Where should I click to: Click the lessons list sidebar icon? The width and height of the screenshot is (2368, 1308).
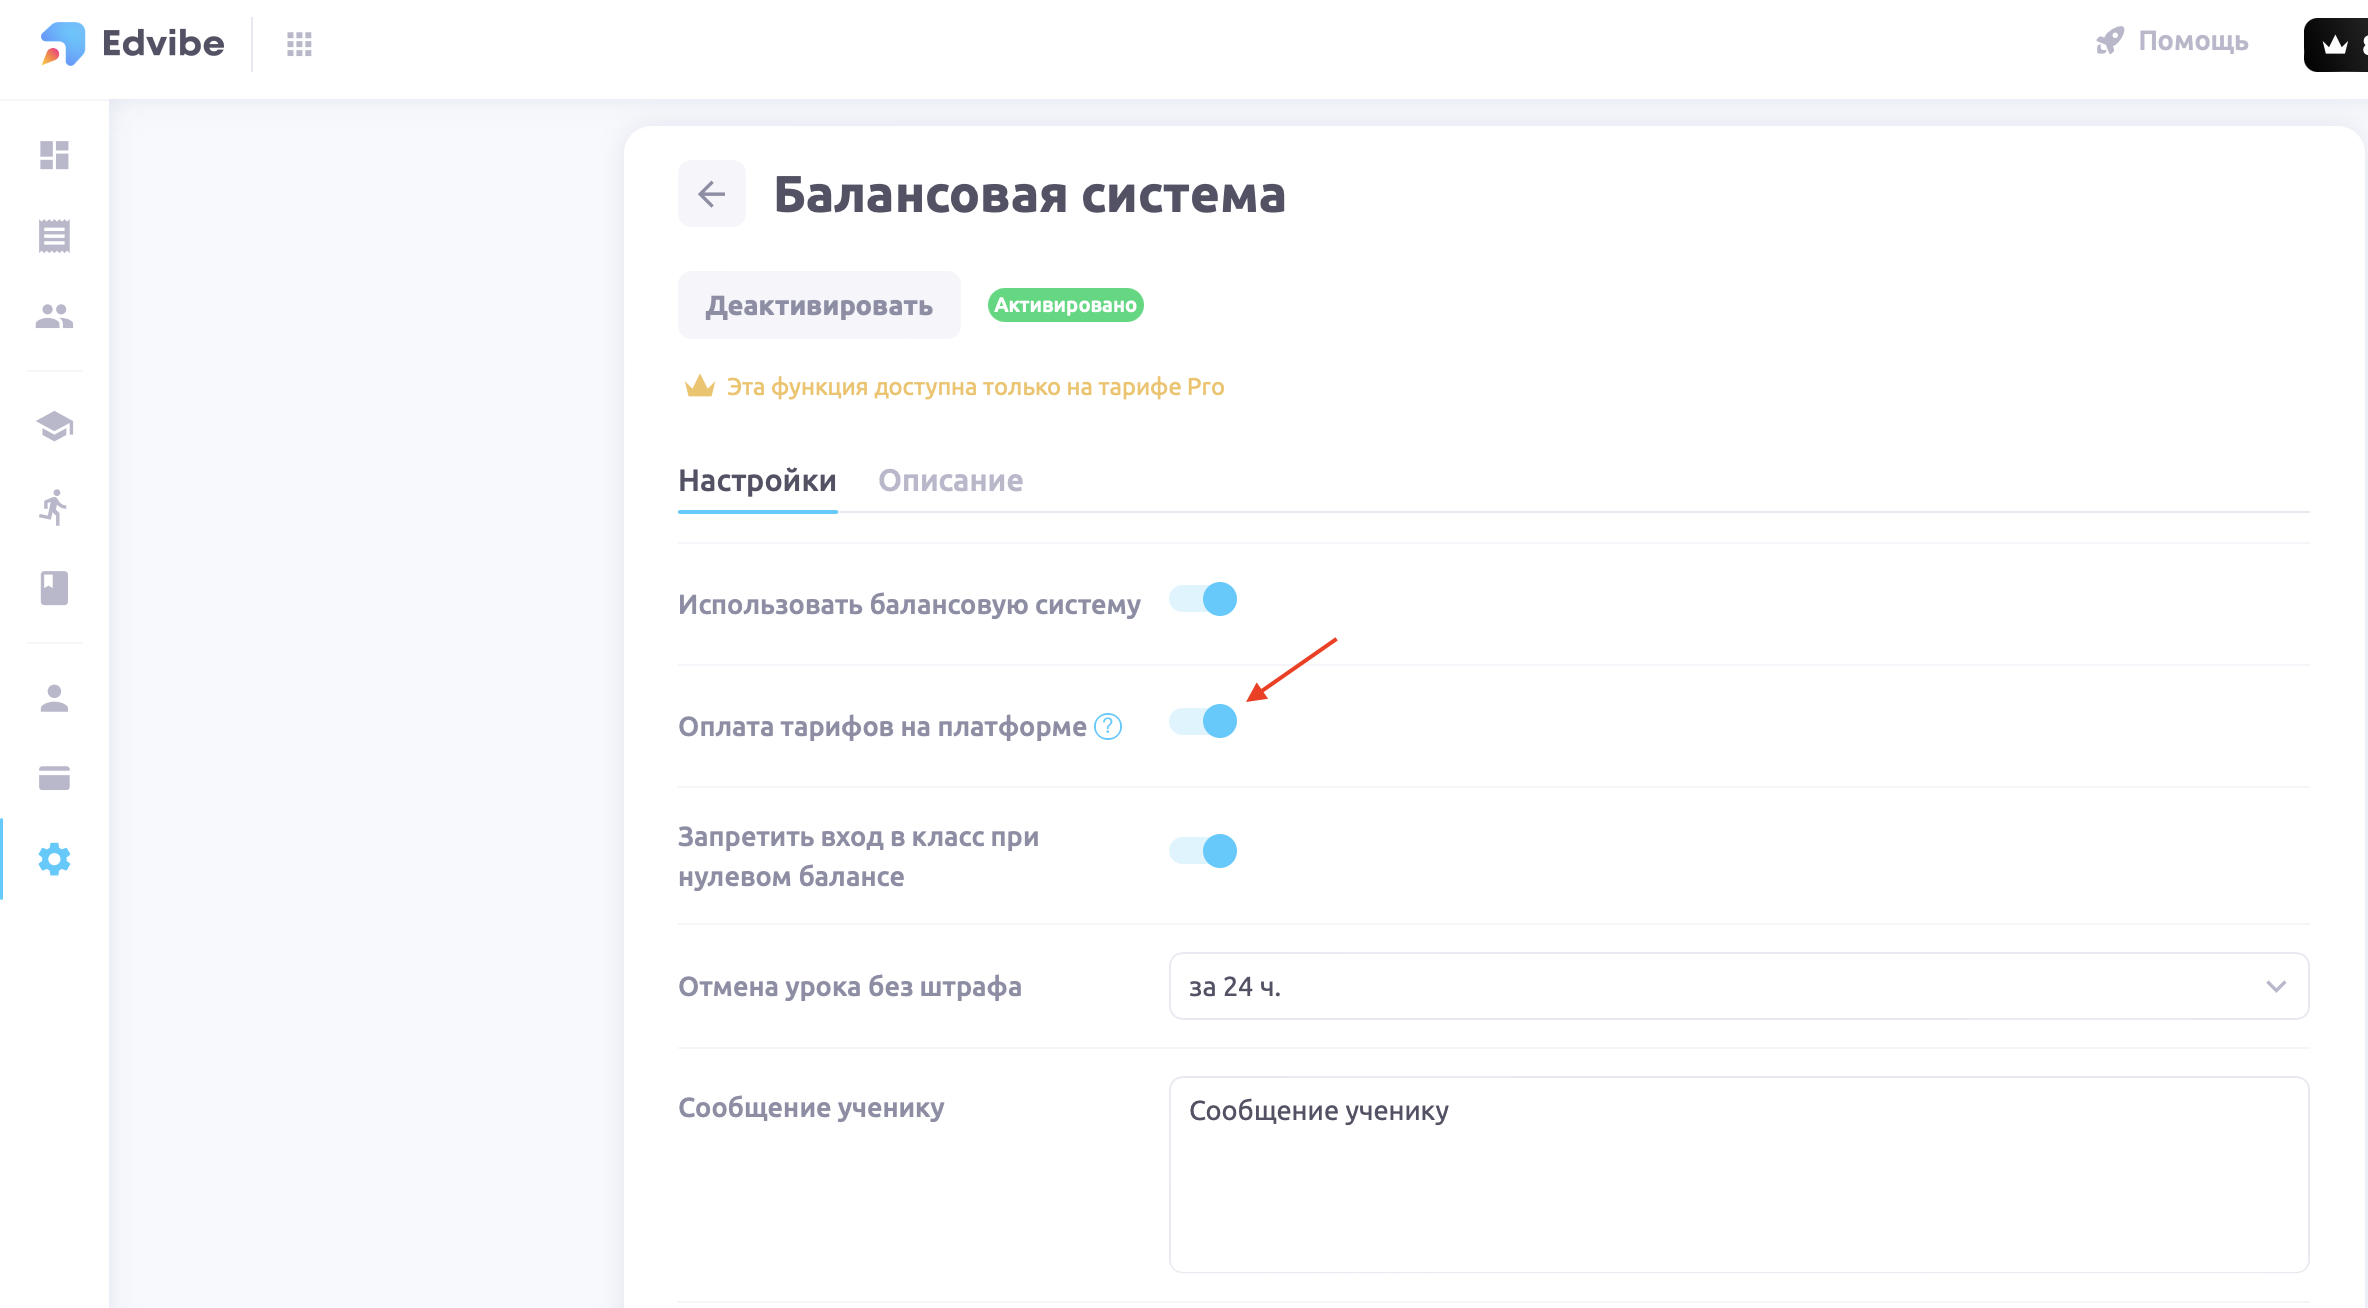pos(54,236)
